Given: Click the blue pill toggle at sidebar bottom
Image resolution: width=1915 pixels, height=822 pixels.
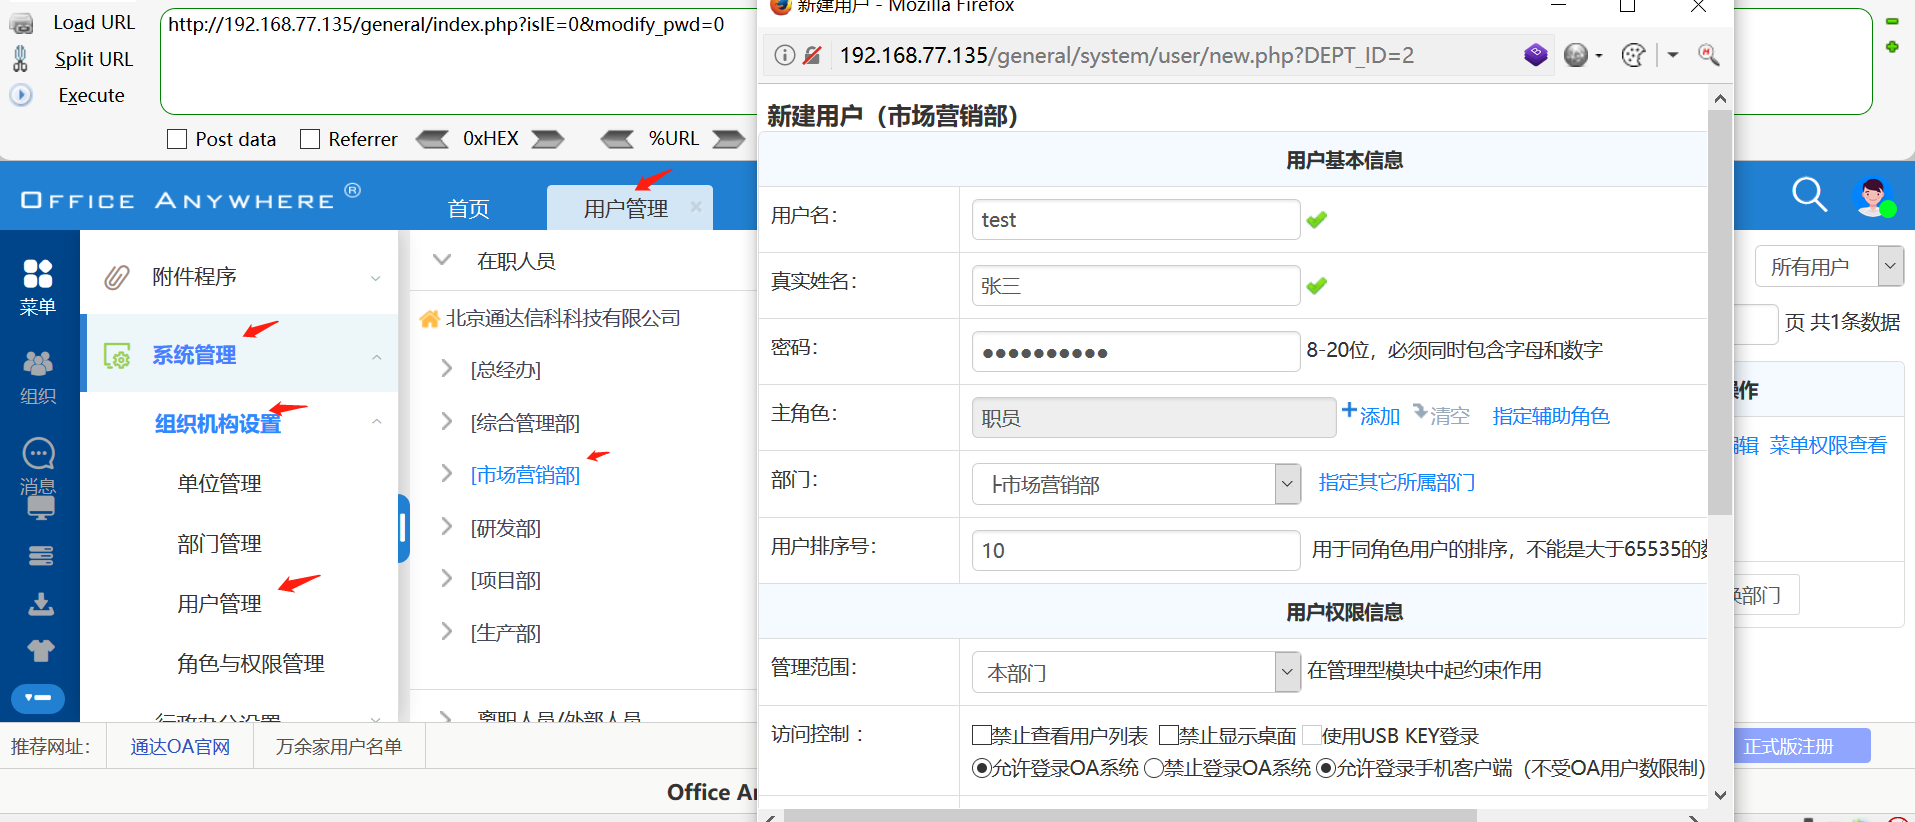Looking at the screenshot, I should coord(38,698).
